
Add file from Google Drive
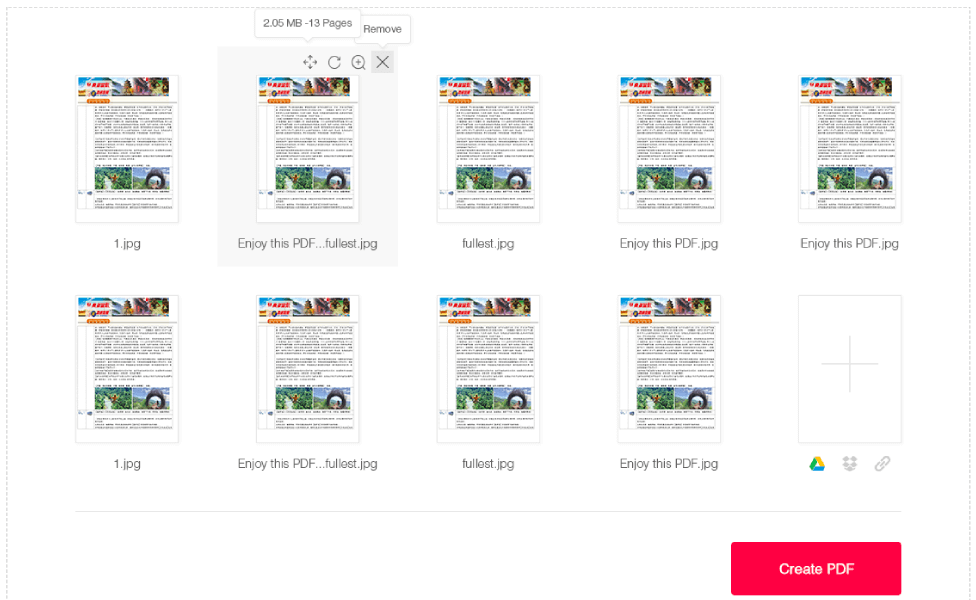[x=817, y=463]
